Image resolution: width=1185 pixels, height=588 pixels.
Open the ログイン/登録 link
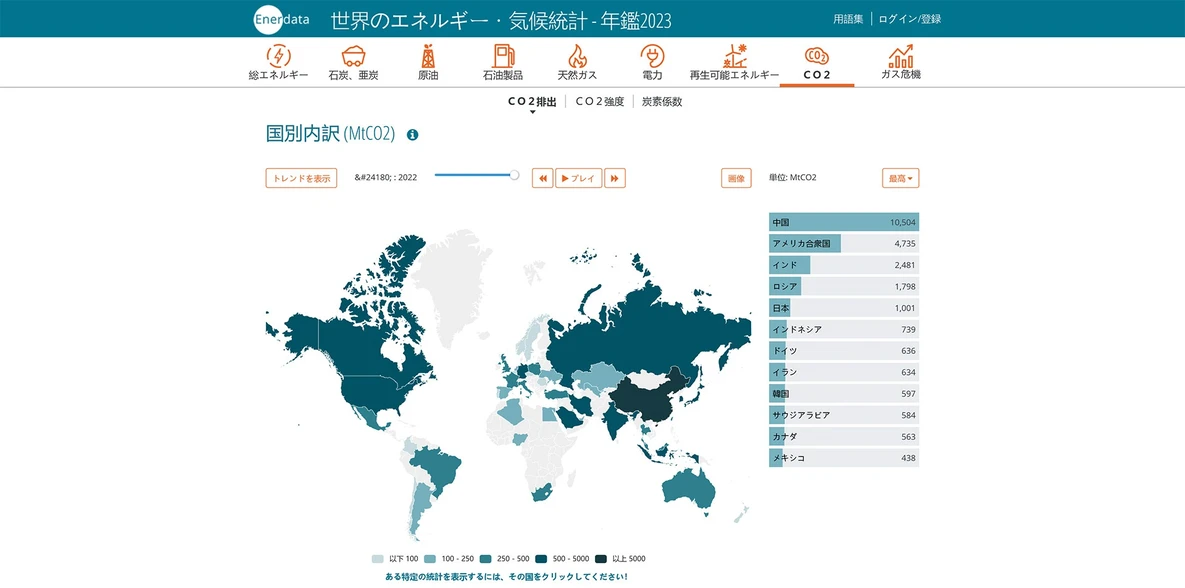click(909, 19)
